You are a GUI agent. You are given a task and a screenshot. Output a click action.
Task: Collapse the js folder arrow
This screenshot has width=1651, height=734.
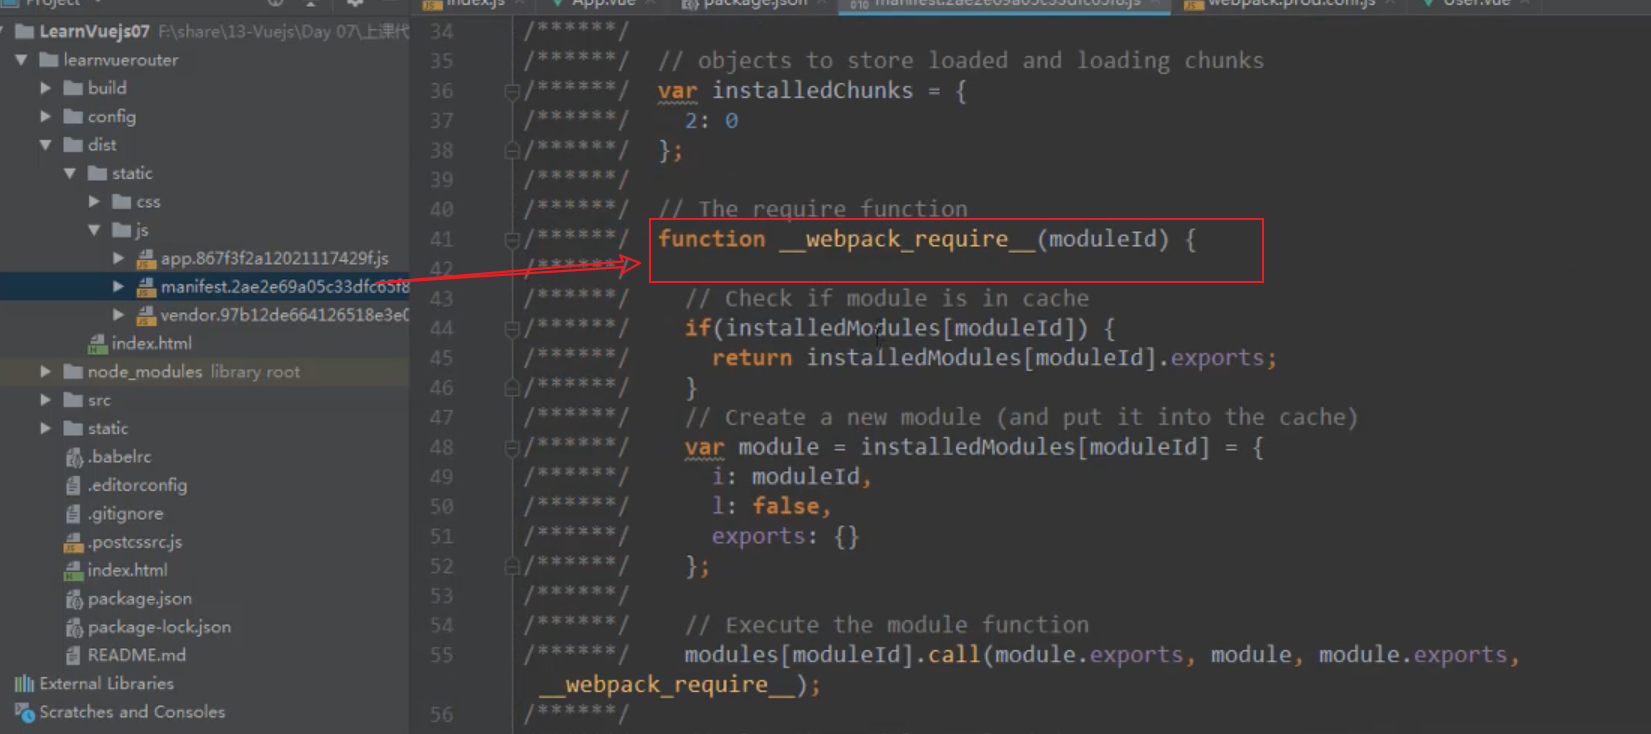[x=94, y=230]
